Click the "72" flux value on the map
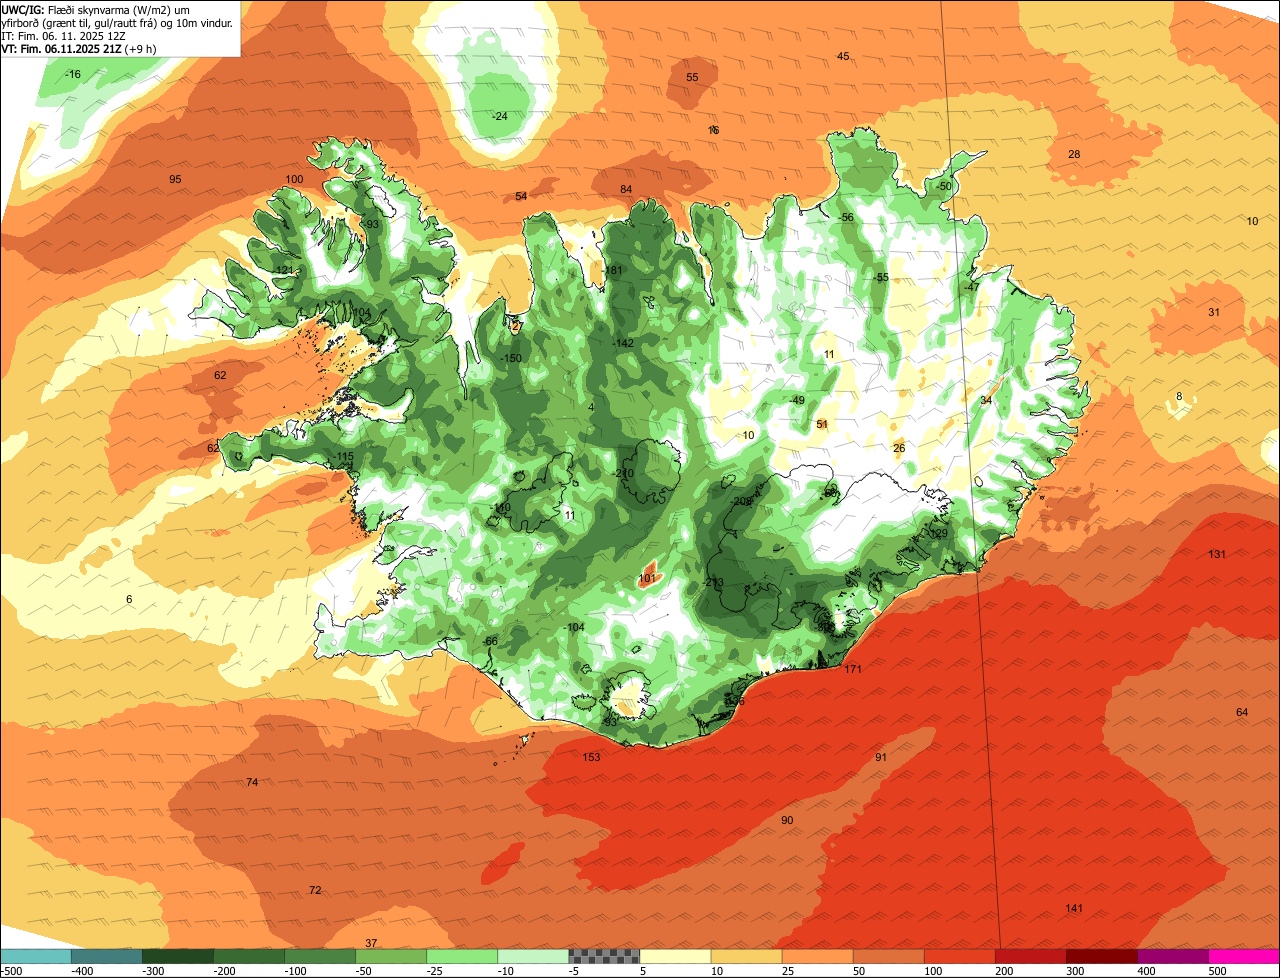Screen dimensions: 1280x978 [x=315, y=890]
